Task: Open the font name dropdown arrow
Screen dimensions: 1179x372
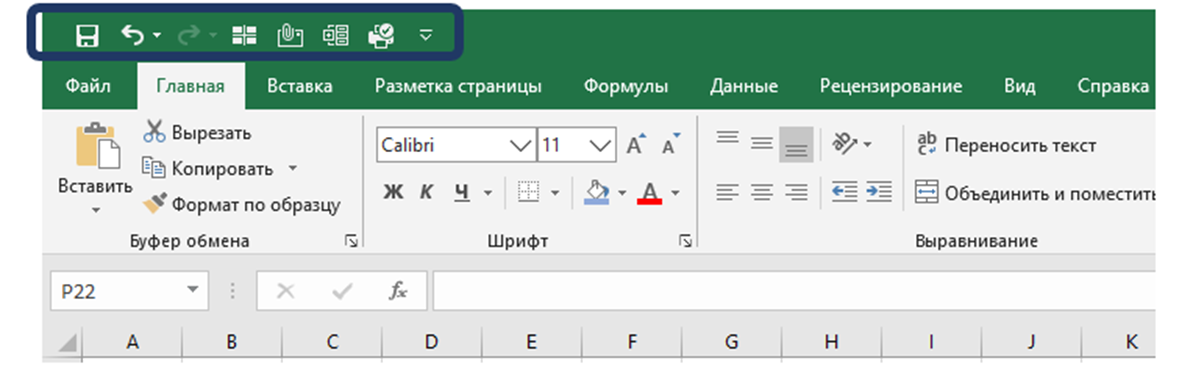Action: point(520,145)
